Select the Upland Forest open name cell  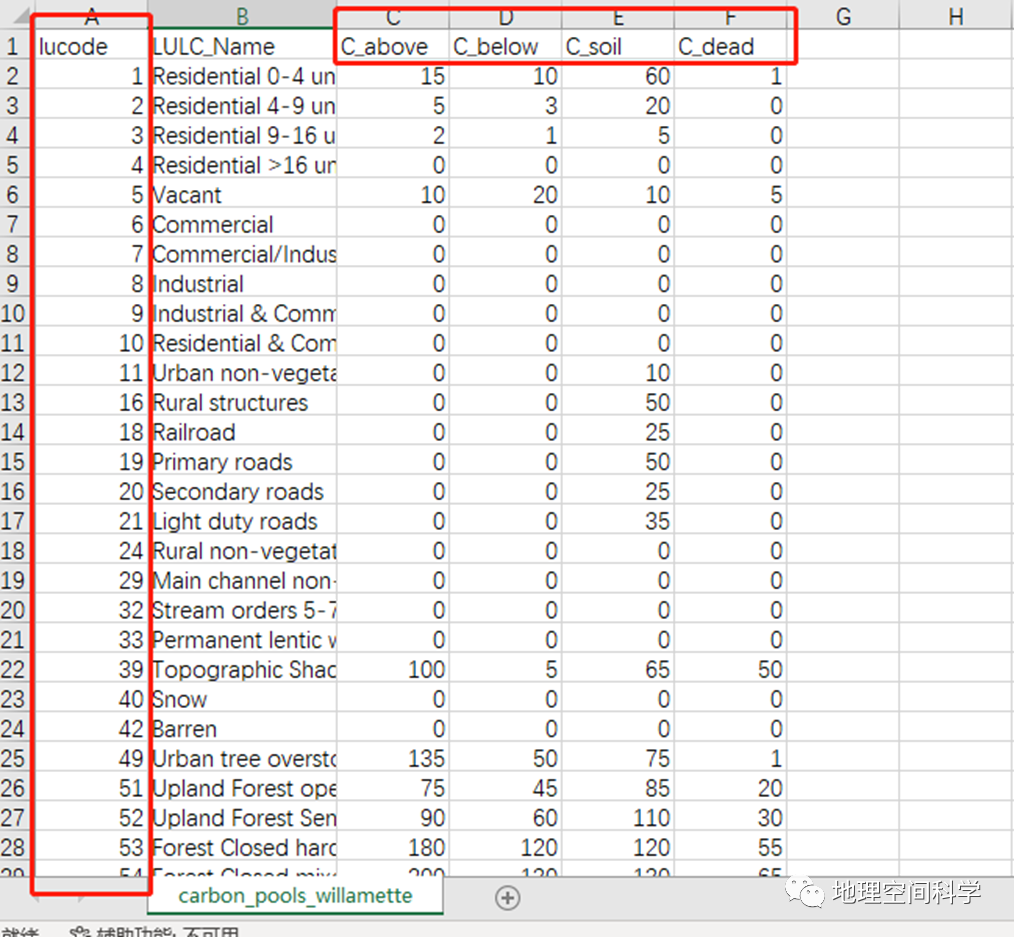coord(243,788)
